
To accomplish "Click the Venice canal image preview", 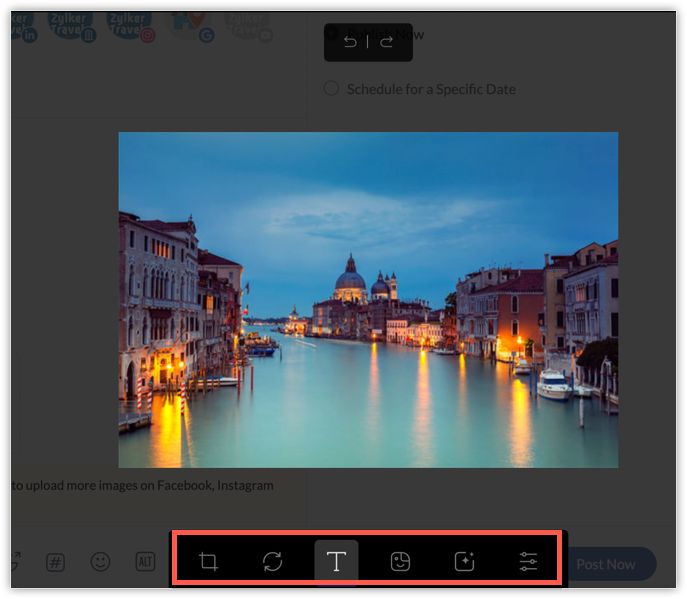I will click(x=368, y=300).
